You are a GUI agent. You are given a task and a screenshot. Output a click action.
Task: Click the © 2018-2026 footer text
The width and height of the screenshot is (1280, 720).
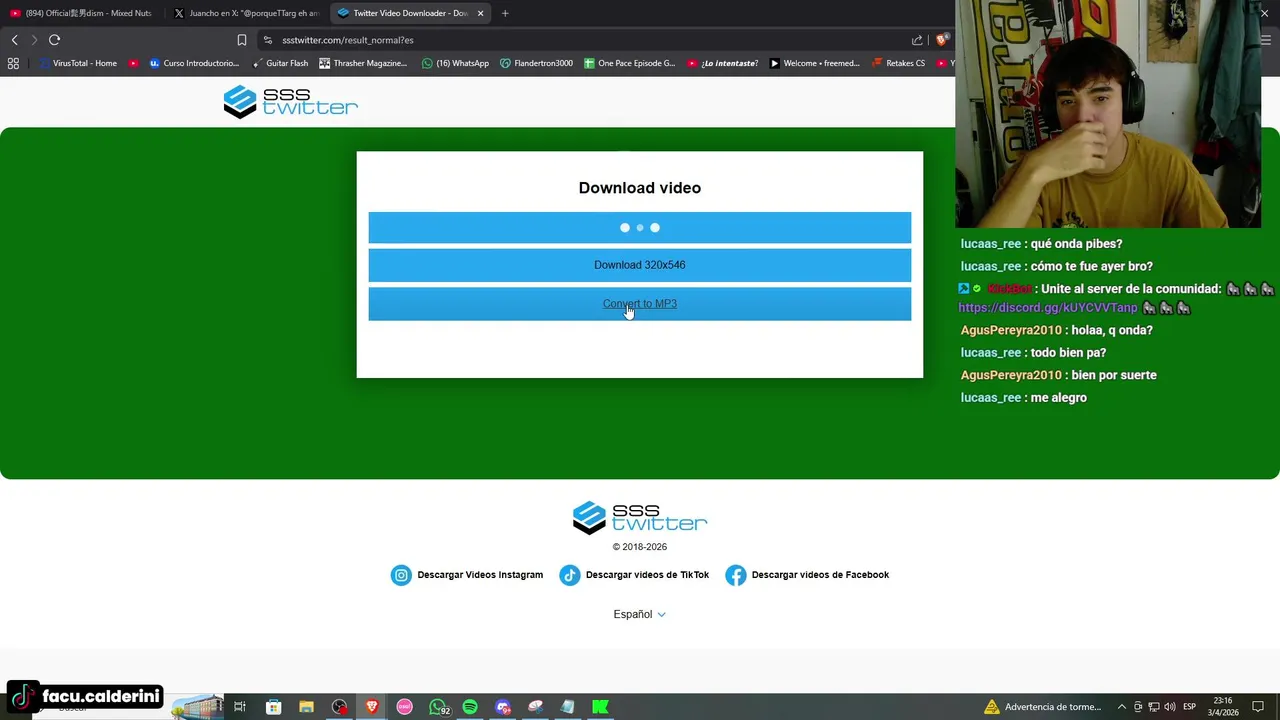(640, 547)
